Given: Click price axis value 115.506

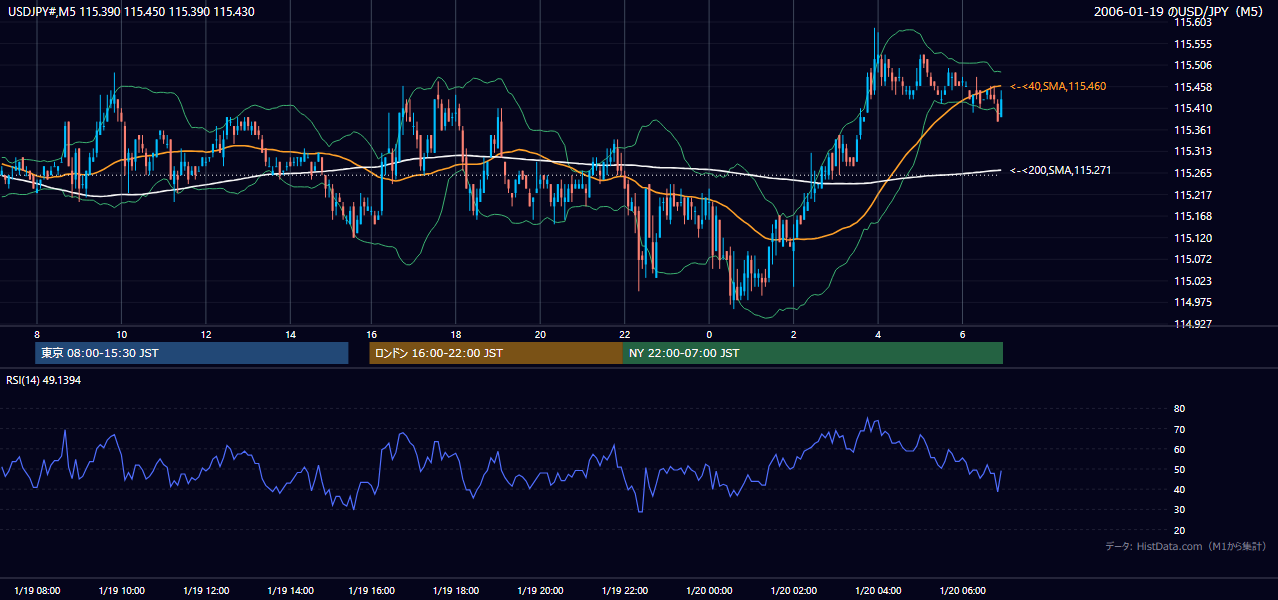Looking at the screenshot, I should point(1193,65).
